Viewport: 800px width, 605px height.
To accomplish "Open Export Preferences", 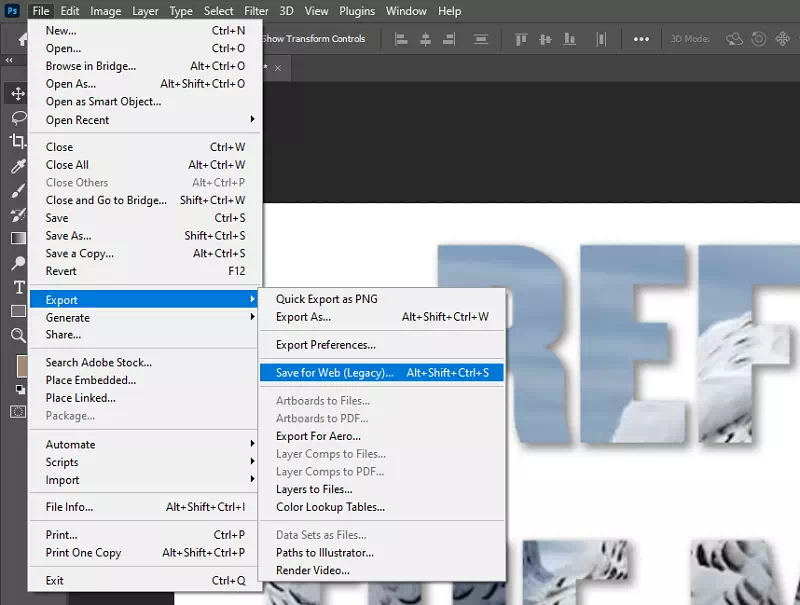I will tap(382, 345).
